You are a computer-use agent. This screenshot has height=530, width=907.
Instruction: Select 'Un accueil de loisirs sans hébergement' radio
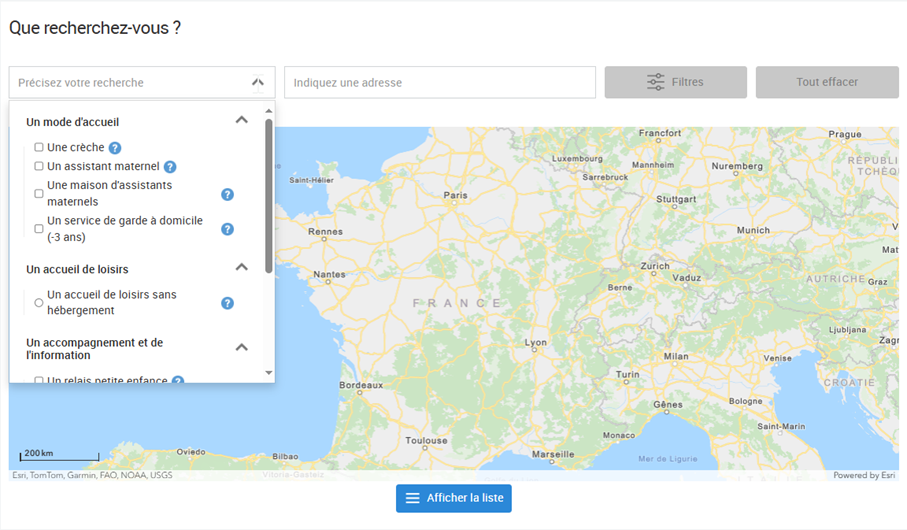click(x=39, y=303)
